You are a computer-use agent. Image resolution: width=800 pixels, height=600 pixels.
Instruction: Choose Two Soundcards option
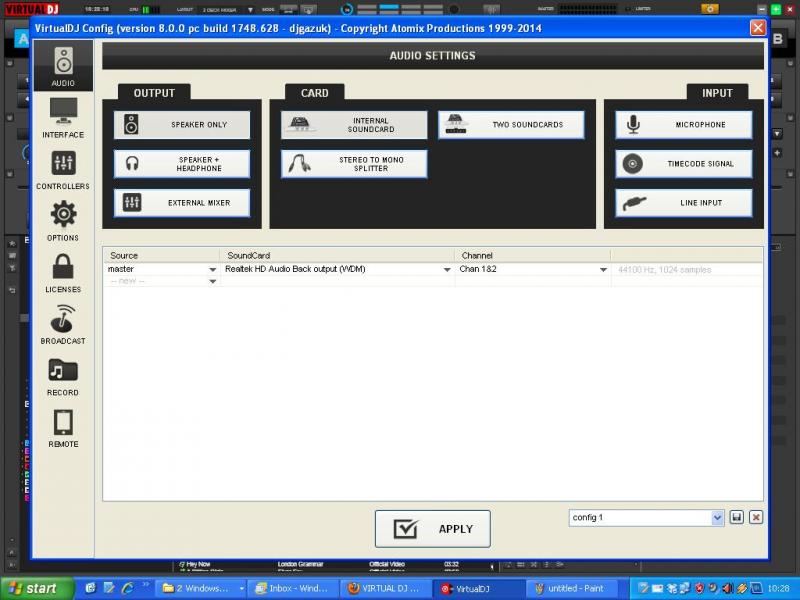pos(511,124)
